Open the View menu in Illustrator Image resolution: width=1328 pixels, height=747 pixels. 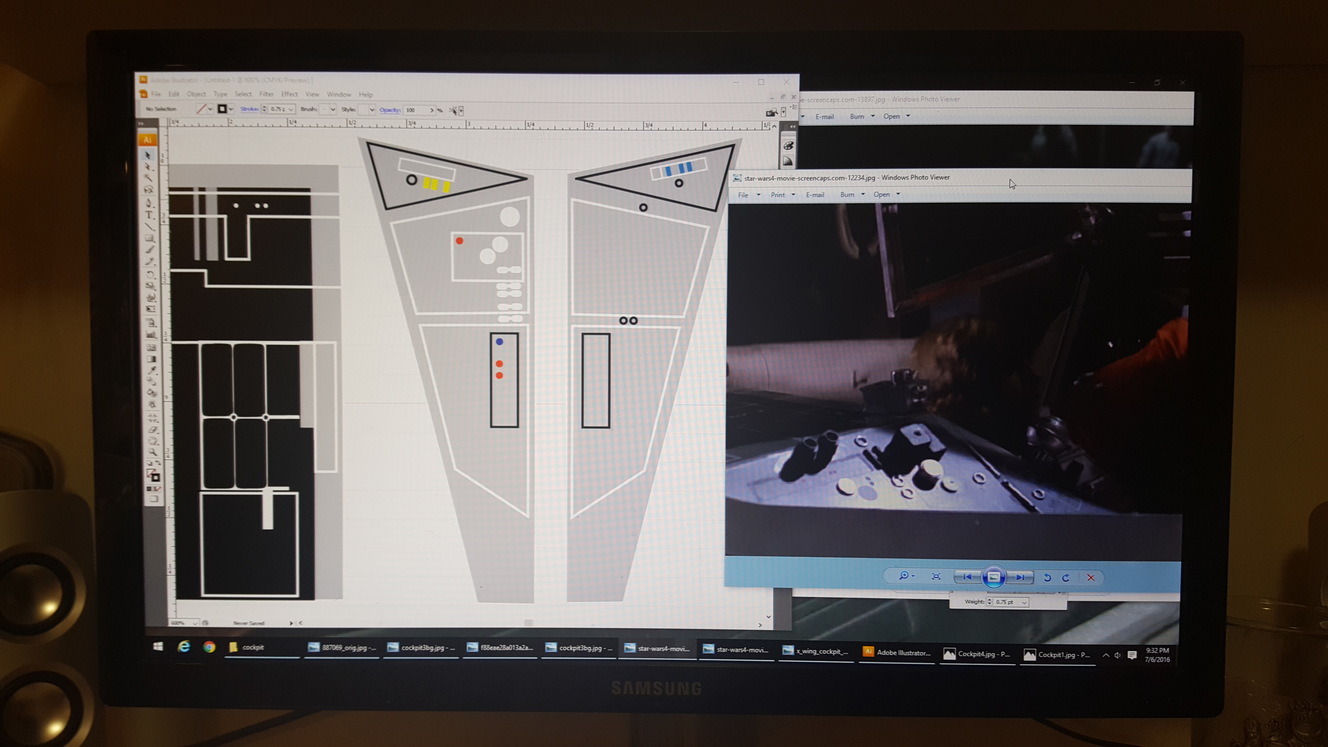point(312,94)
